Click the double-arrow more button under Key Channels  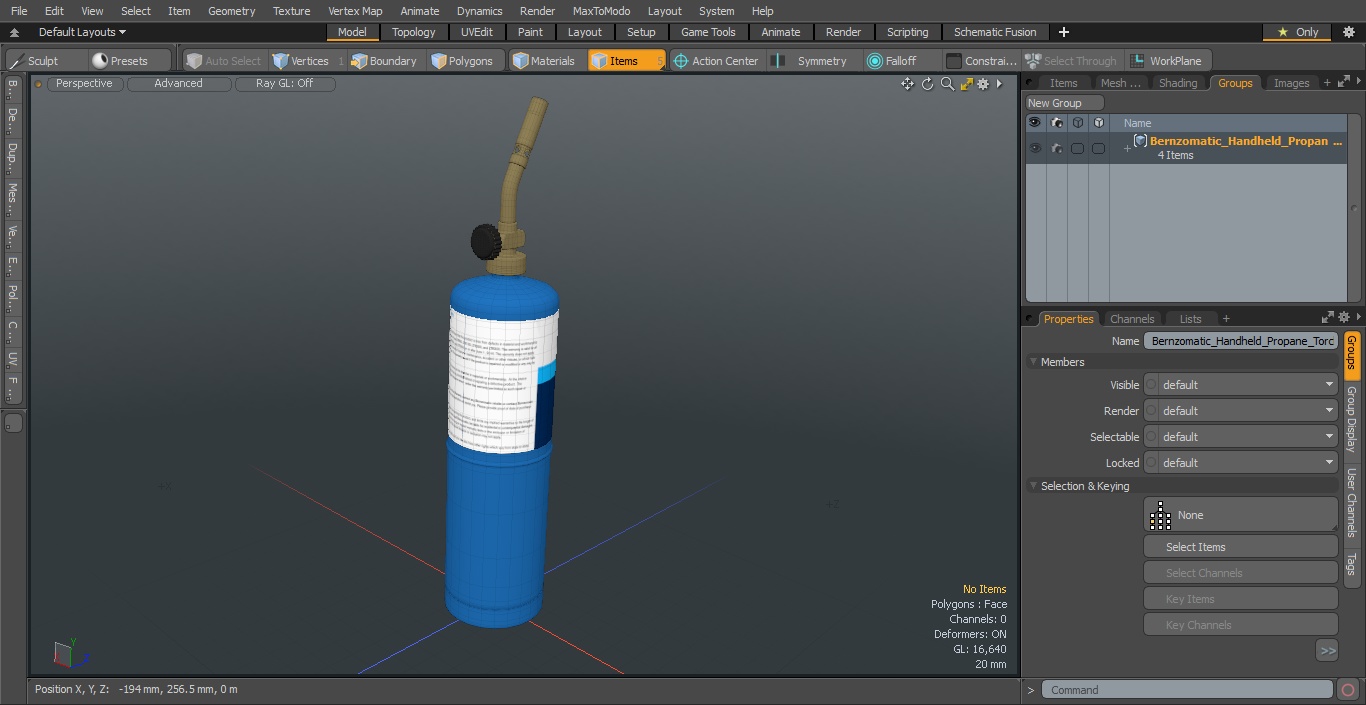click(1327, 650)
